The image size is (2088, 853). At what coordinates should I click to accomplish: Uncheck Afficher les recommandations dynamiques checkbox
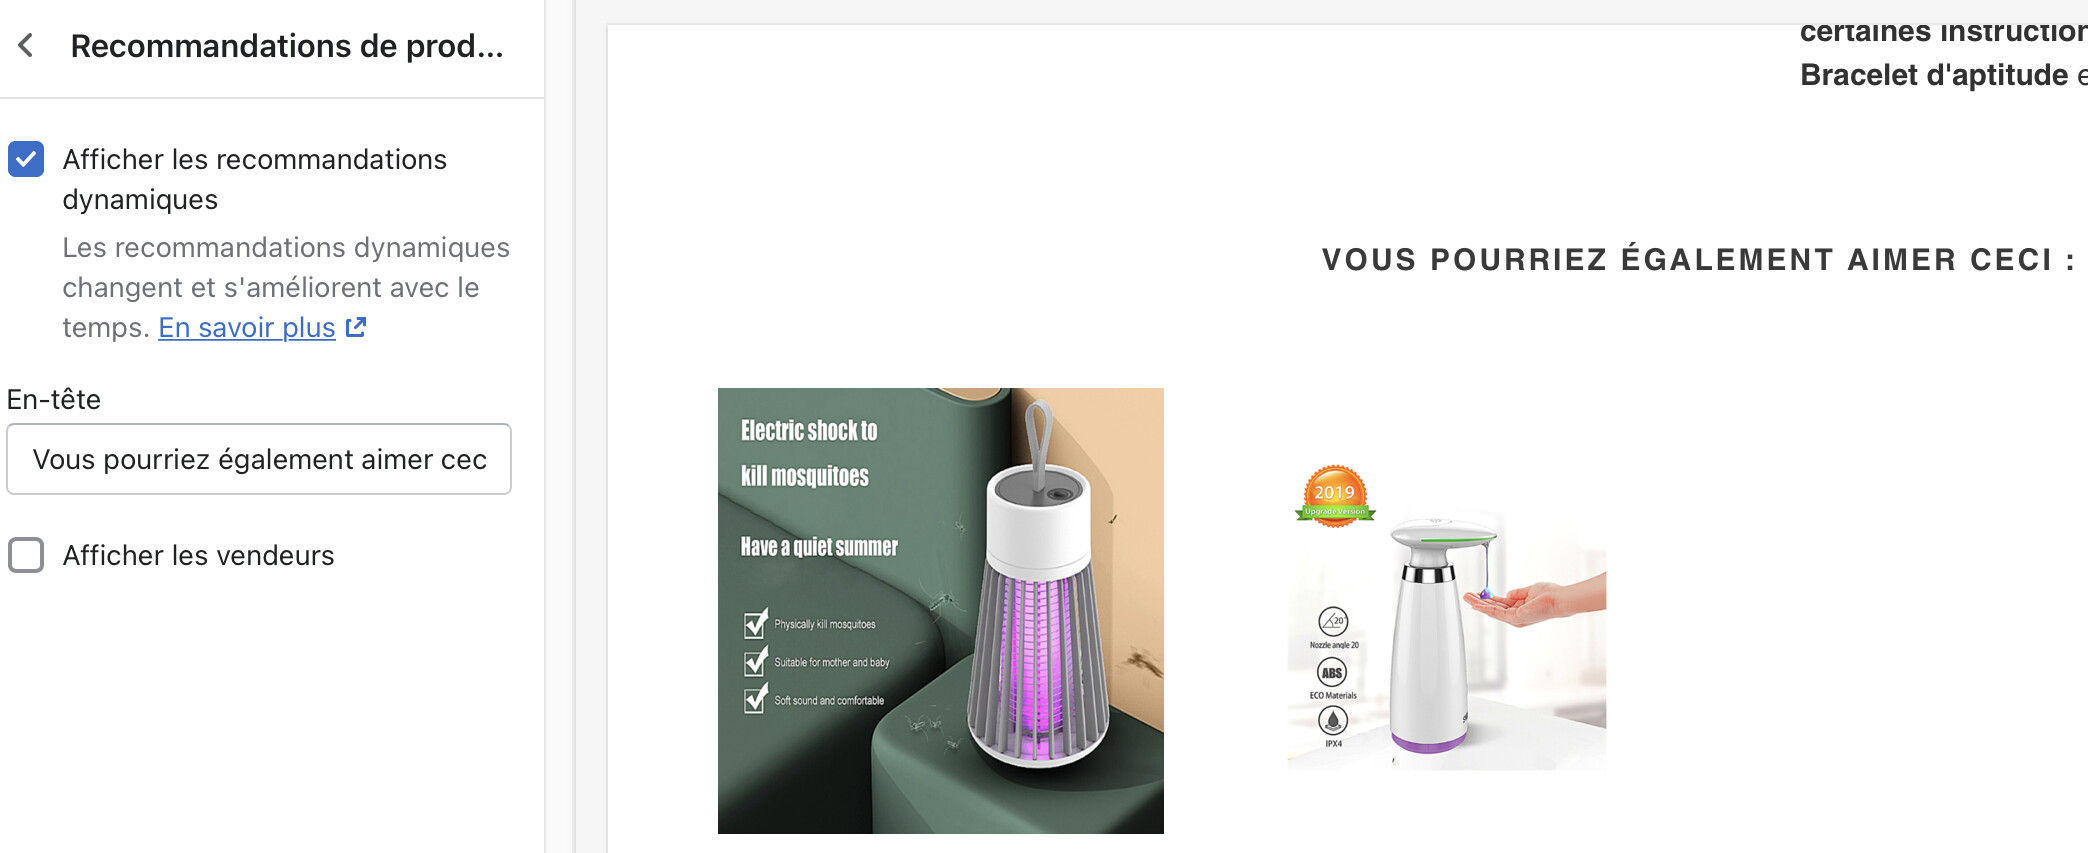click(x=26, y=159)
